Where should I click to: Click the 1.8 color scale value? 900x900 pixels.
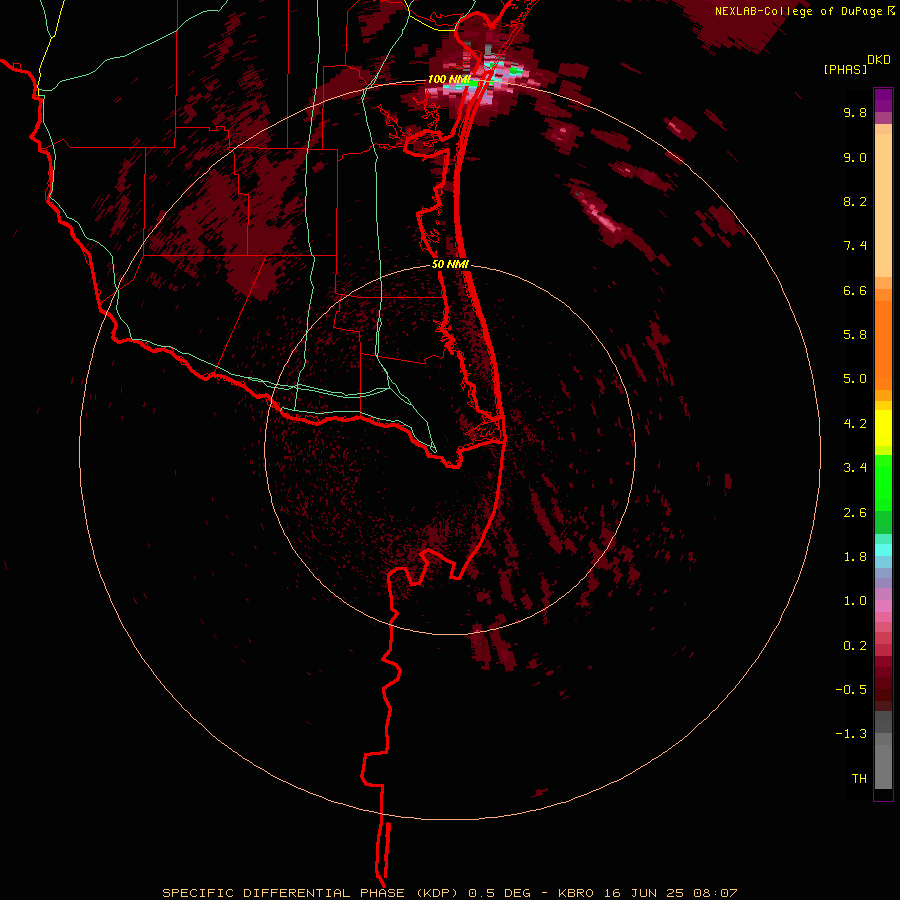pyautogui.click(x=855, y=557)
